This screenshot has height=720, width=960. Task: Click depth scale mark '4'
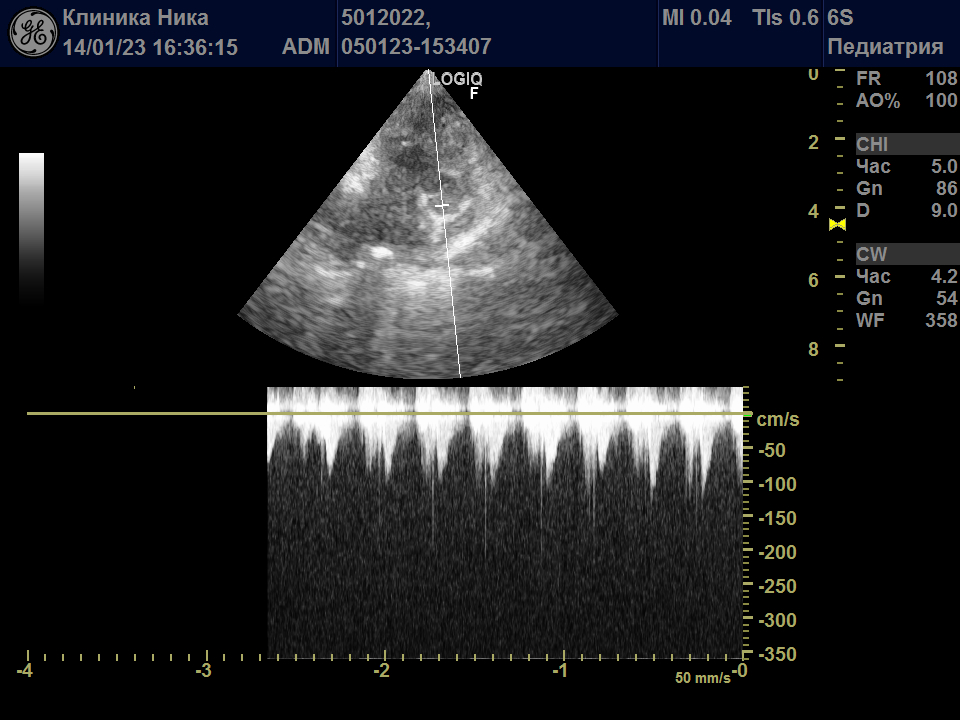(813, 211)
